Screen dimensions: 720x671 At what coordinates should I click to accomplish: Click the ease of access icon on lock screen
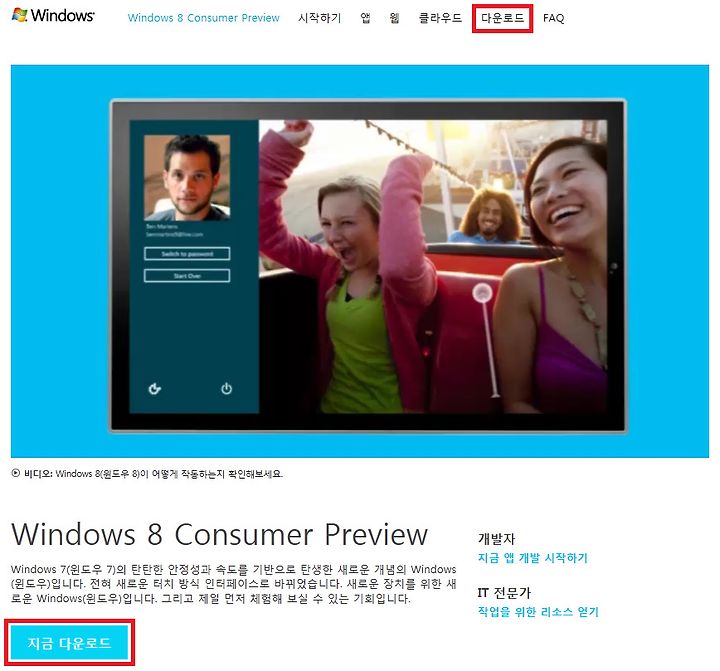(155, 389)
